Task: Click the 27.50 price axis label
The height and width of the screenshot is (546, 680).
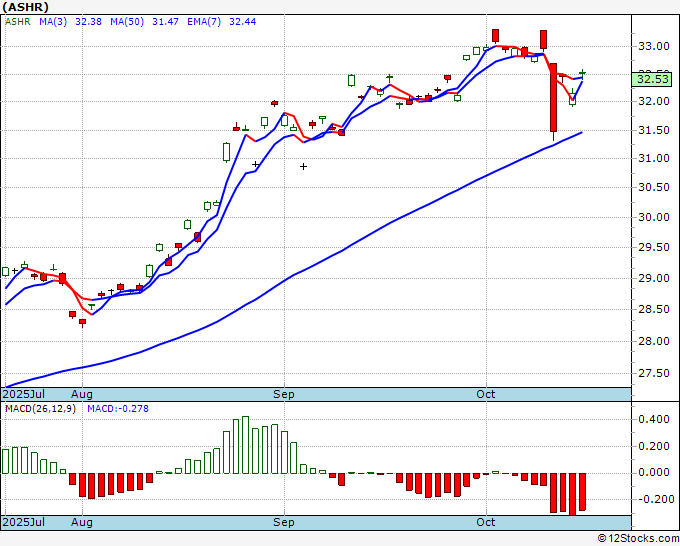Action: click(654, 373)
